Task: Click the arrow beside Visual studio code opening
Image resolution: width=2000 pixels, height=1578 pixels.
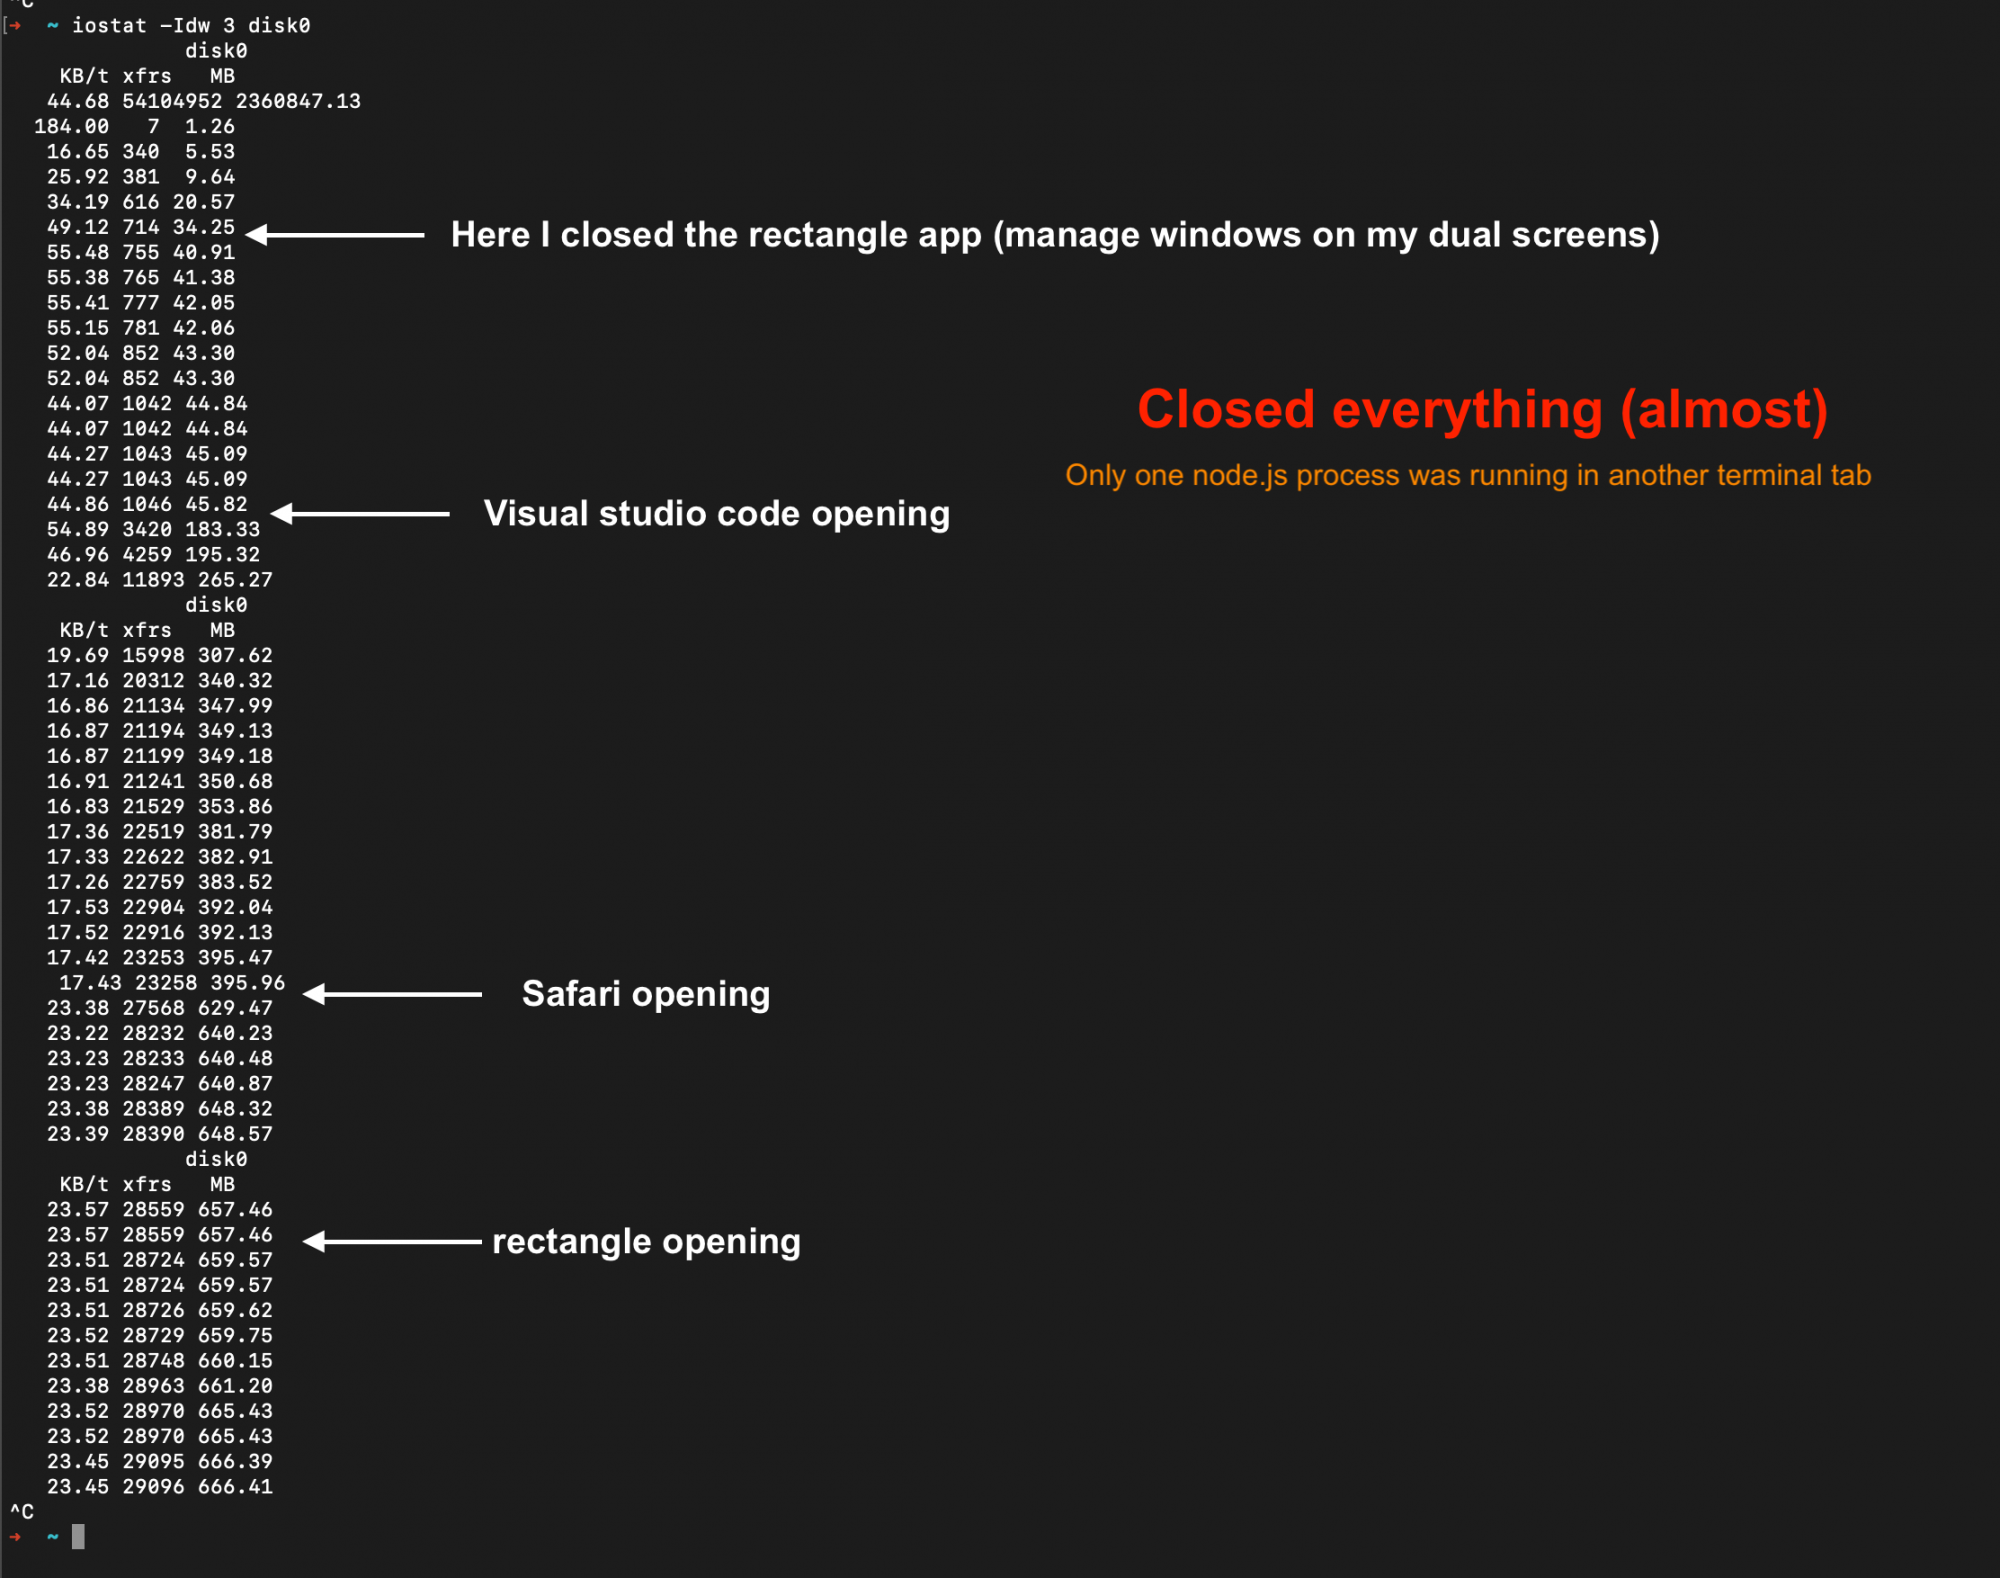Action: point(360,514)
